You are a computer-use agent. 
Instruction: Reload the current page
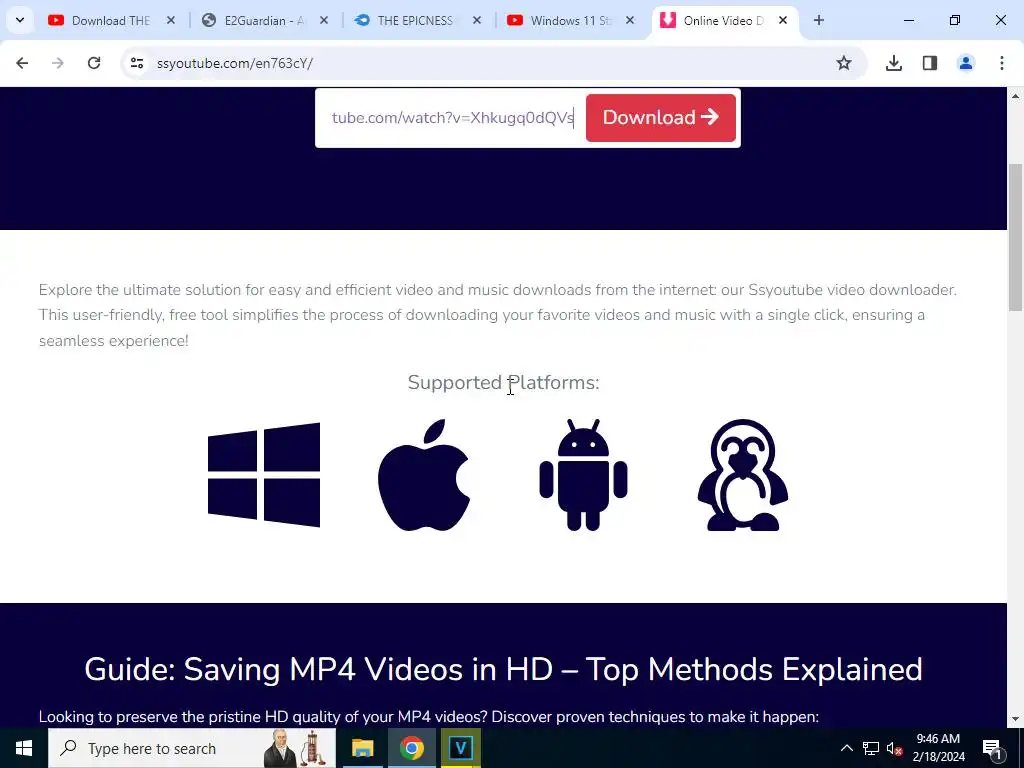(94, 63)
